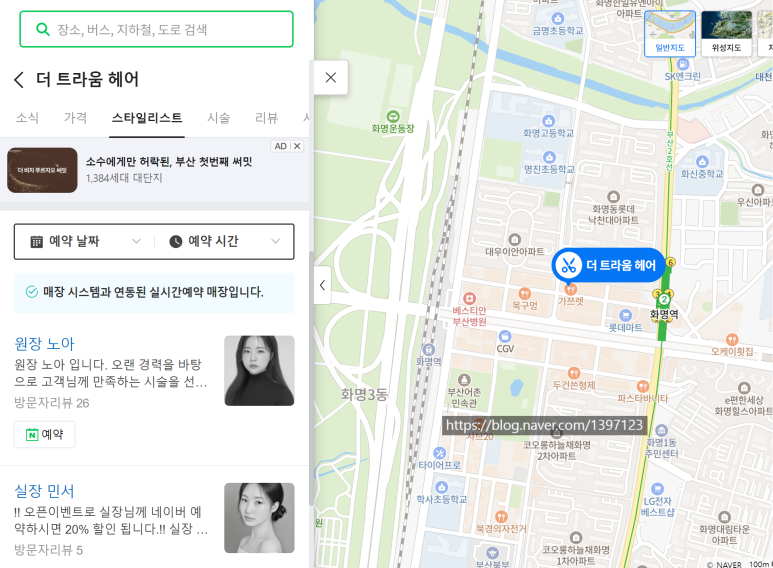Click the 금명초등학교 school marker

click(x=558, y=19)
